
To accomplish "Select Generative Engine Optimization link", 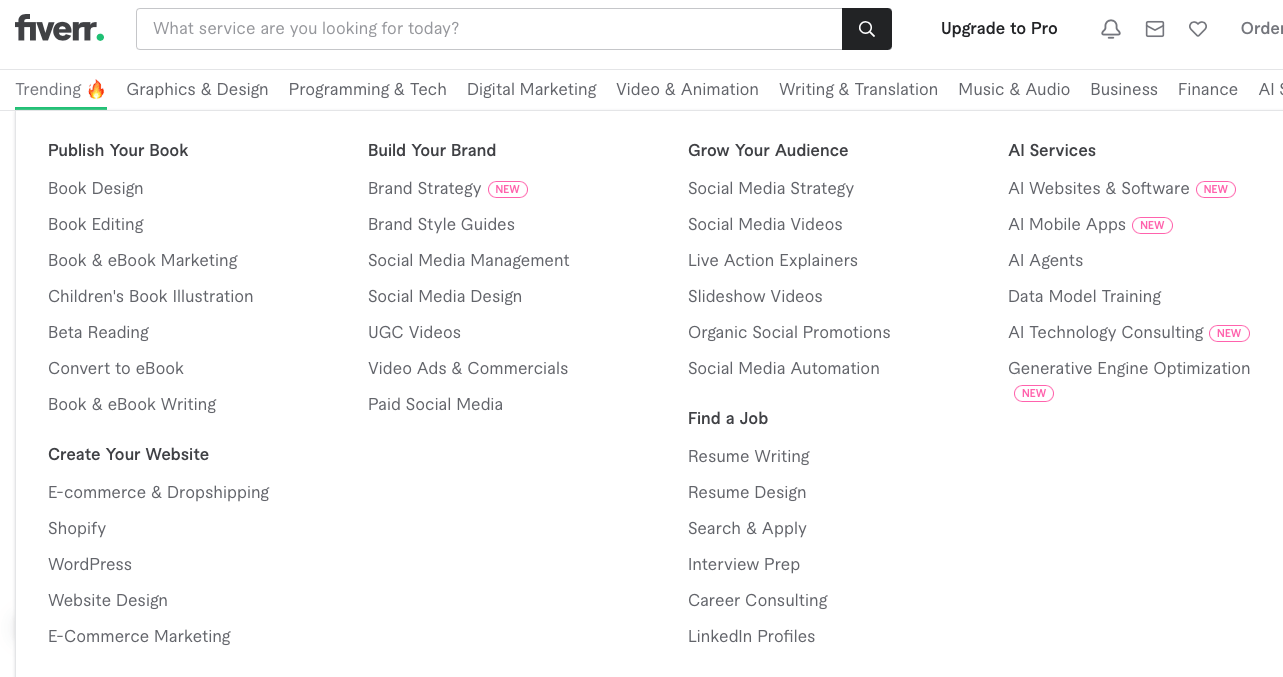I will tap(1128, 368).
